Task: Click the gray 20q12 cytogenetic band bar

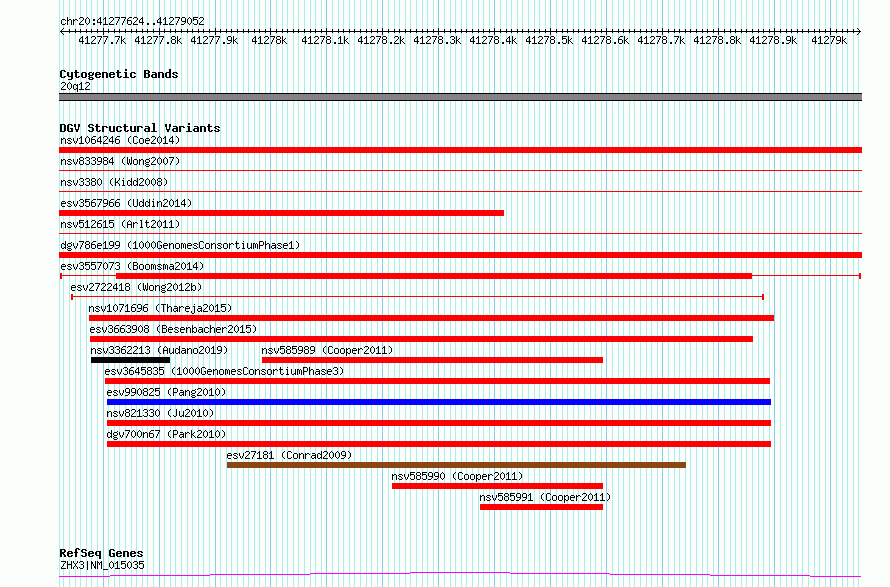Action: click(460, 97)
